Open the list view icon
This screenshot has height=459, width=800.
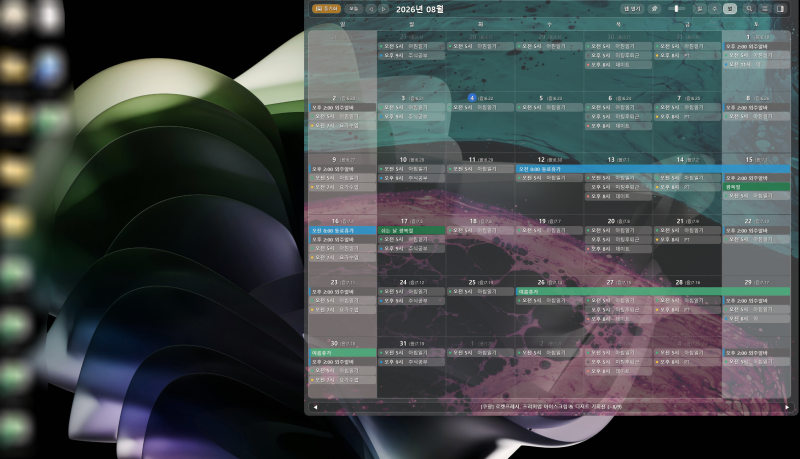coord(764,9)
